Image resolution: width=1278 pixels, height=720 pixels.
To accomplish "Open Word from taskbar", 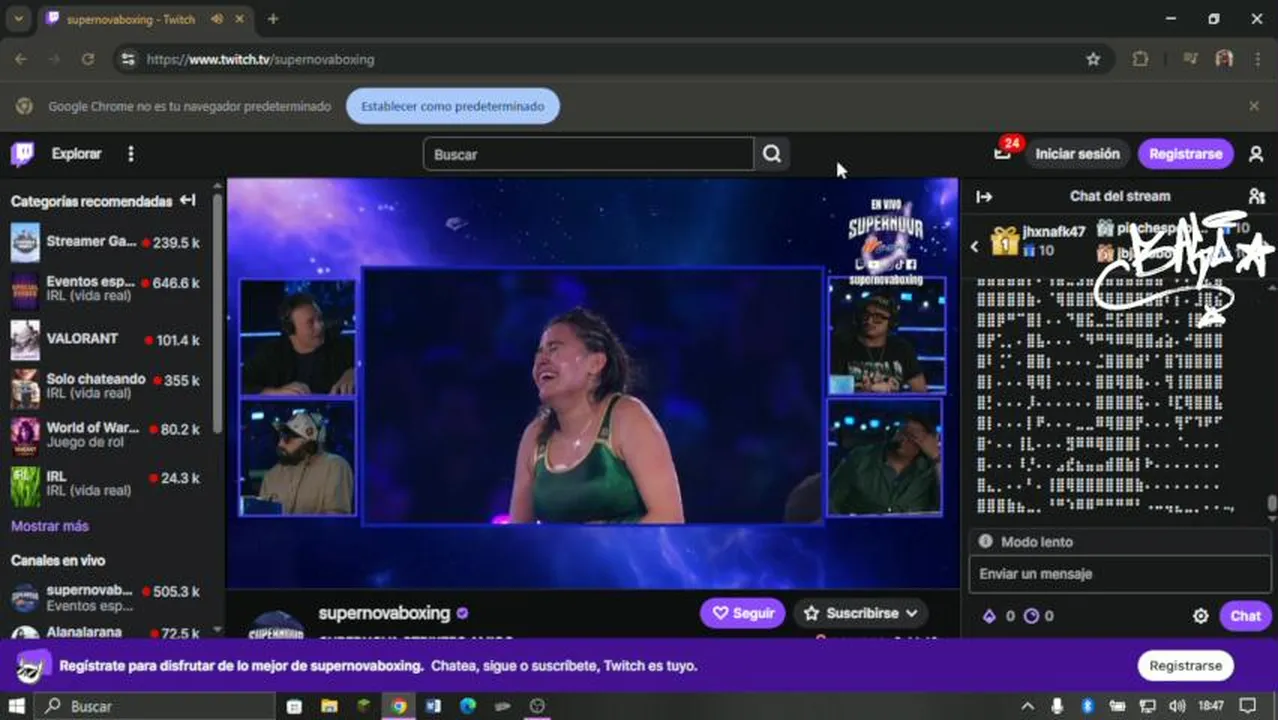I will coord(433,706).
